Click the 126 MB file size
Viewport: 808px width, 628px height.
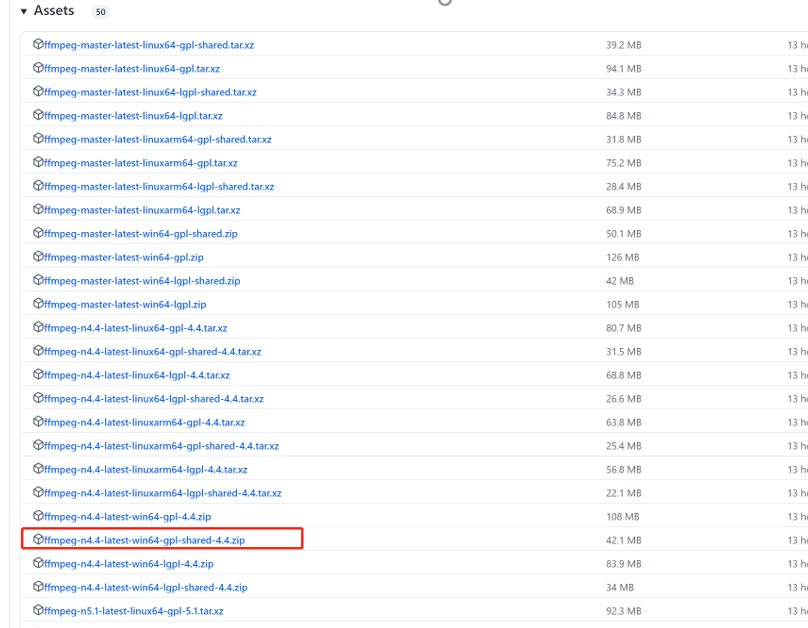622,258
